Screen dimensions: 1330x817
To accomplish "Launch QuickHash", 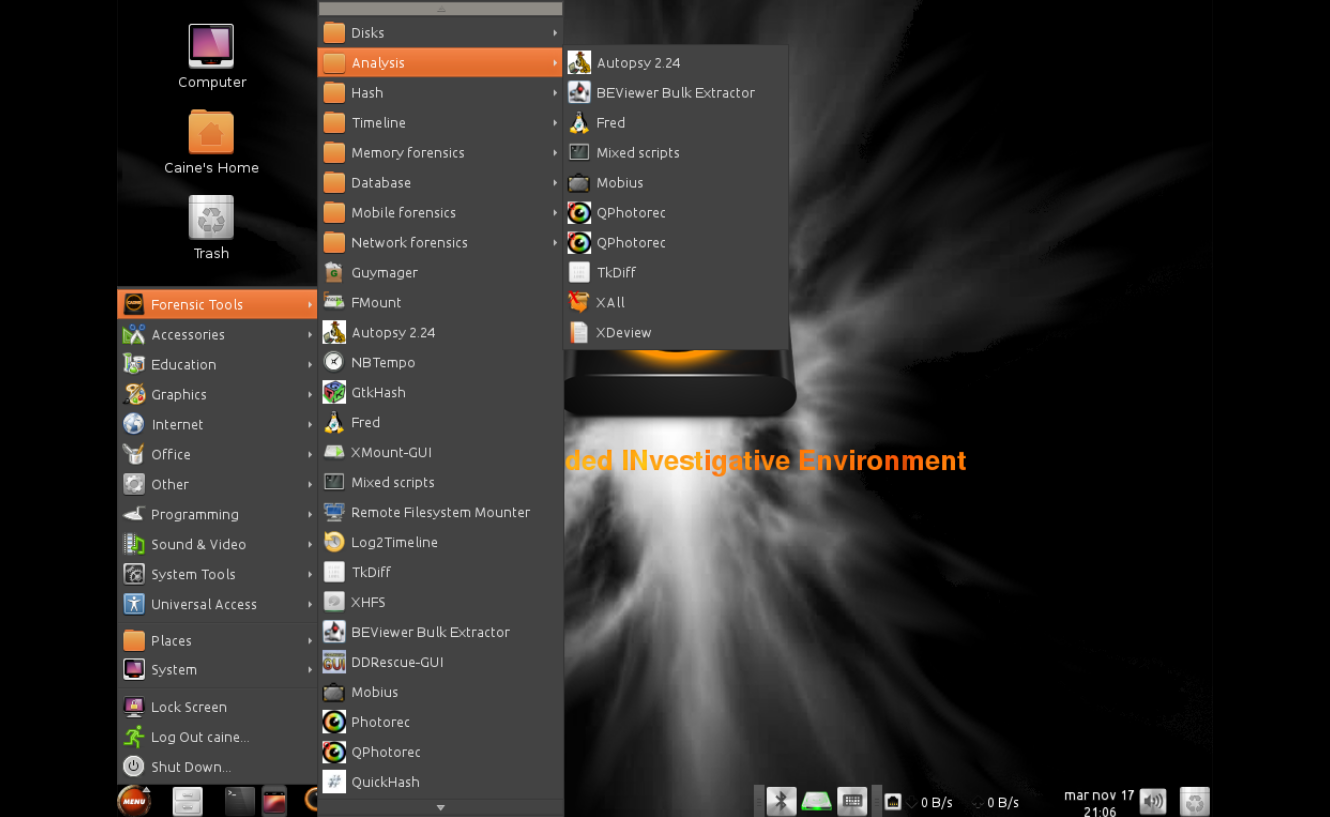I will 440,782.
